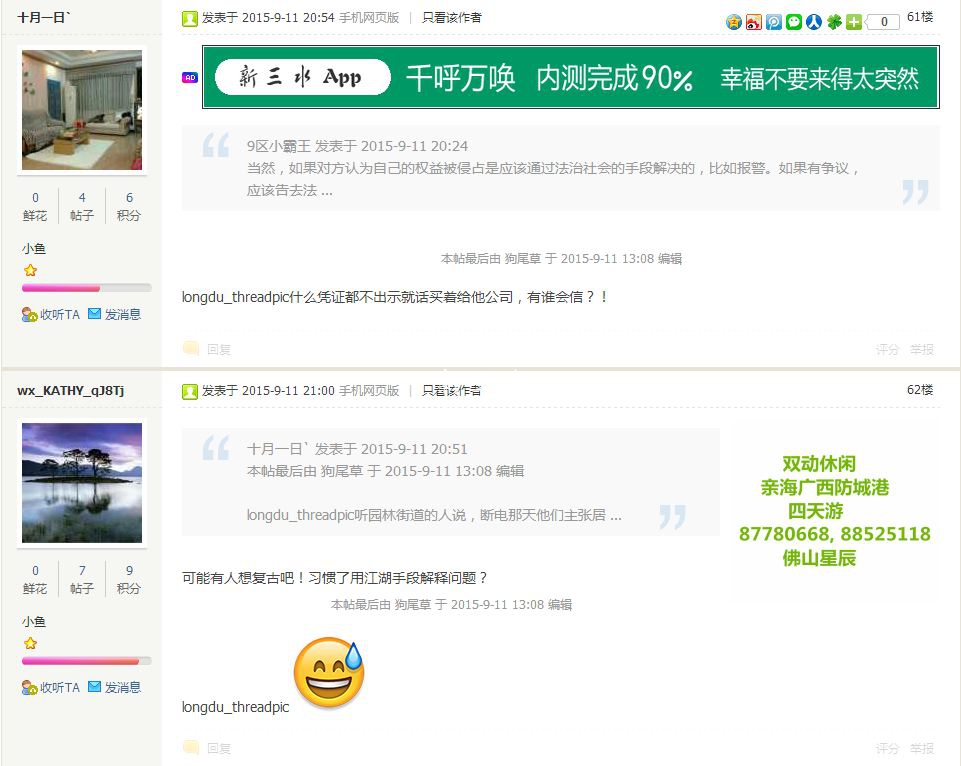Rate post 61 with 评分
This screenshot has height=766, width=961.
point(887,349)
